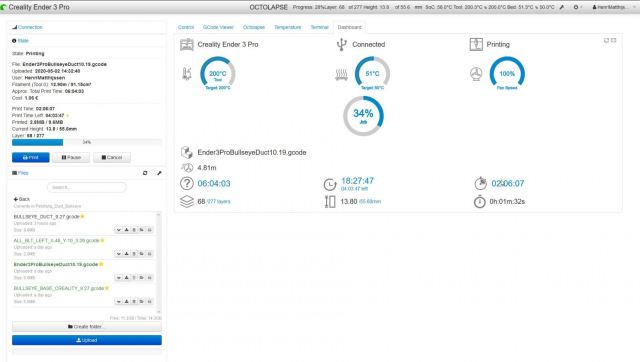The height and width of the screenshot is (362, 640).
Task: Click the 100% fan speed gauge
Action: 507,74
